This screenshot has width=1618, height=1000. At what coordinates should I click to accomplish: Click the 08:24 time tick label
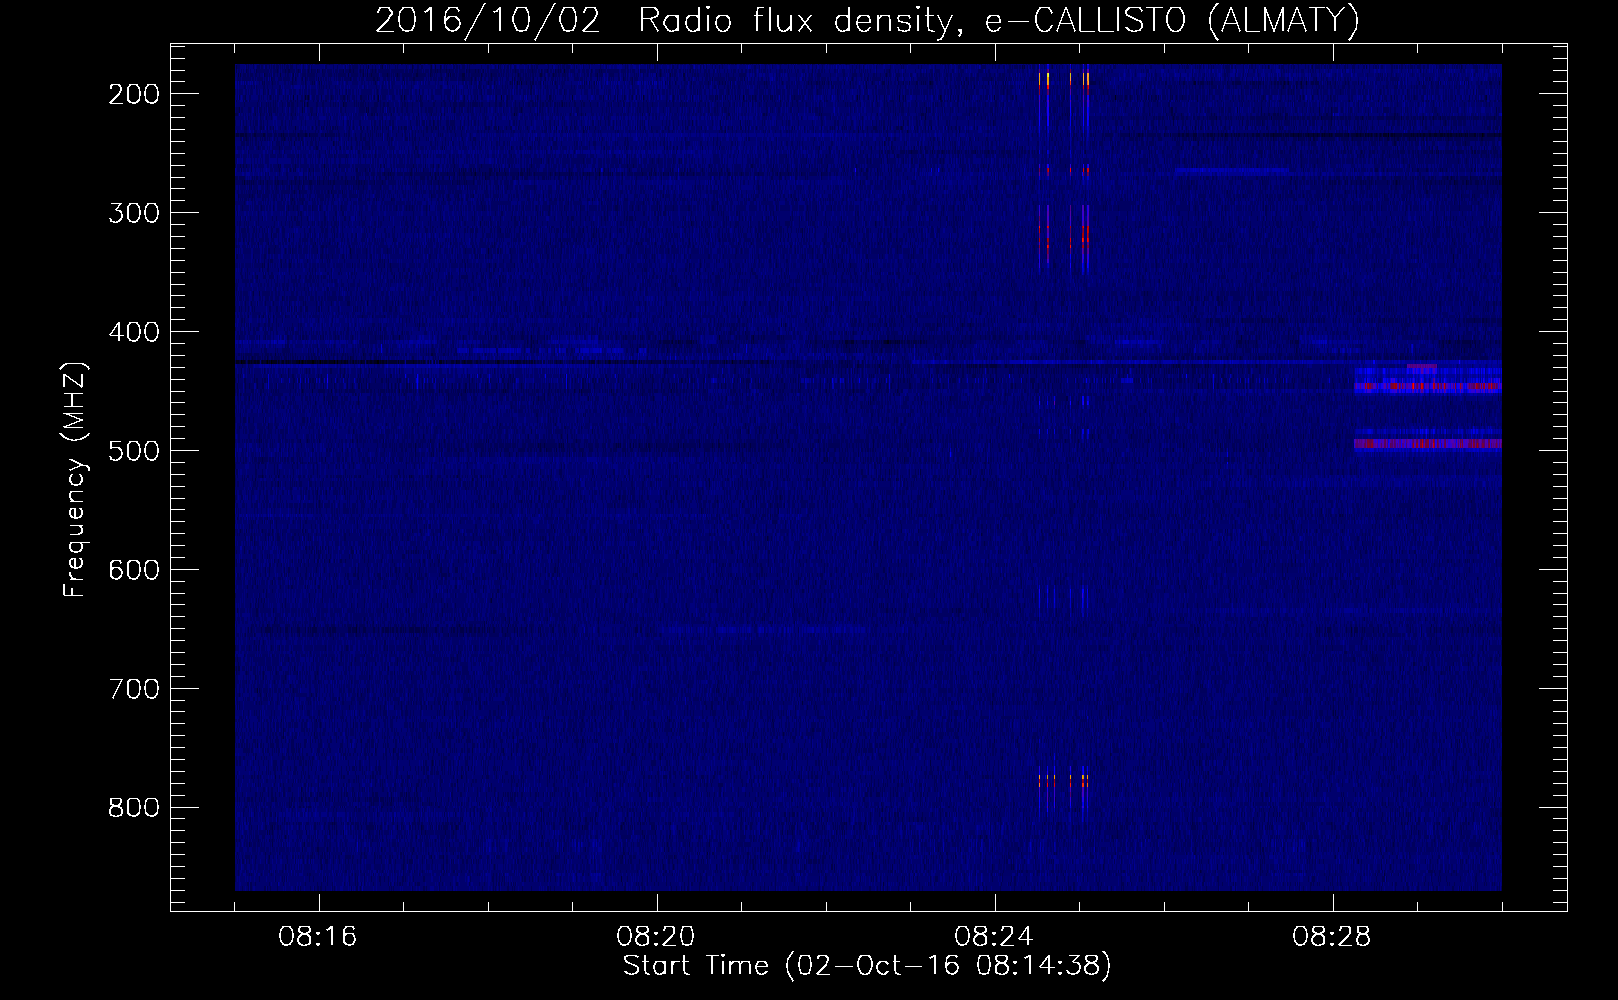click(x=994, y=937)
